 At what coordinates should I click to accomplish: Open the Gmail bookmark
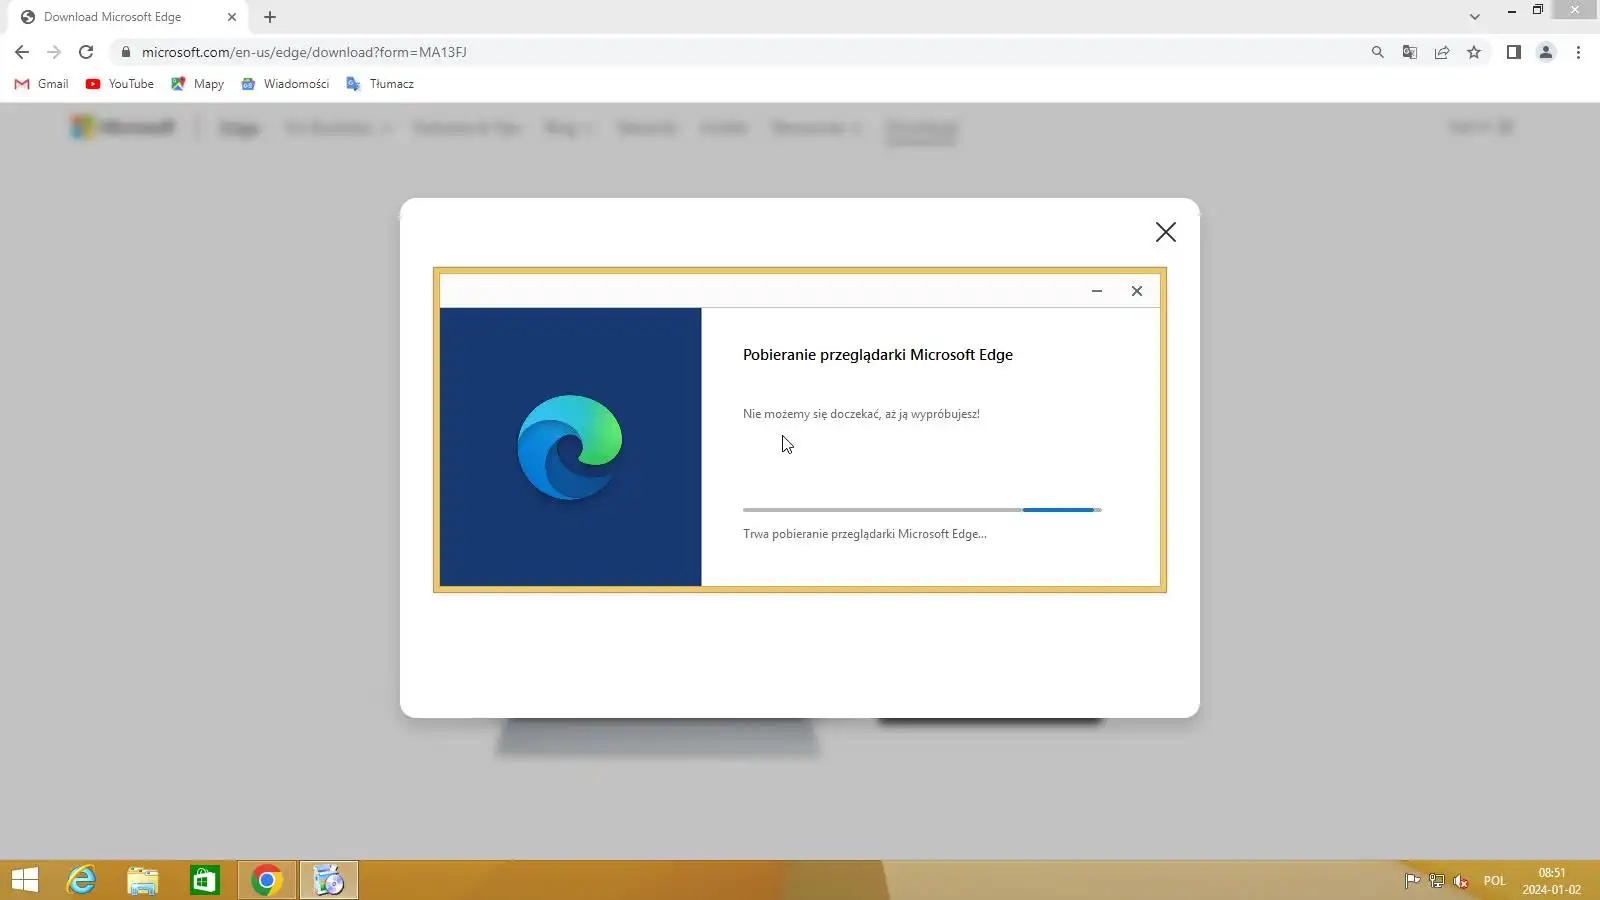click(x=41, y=84)
